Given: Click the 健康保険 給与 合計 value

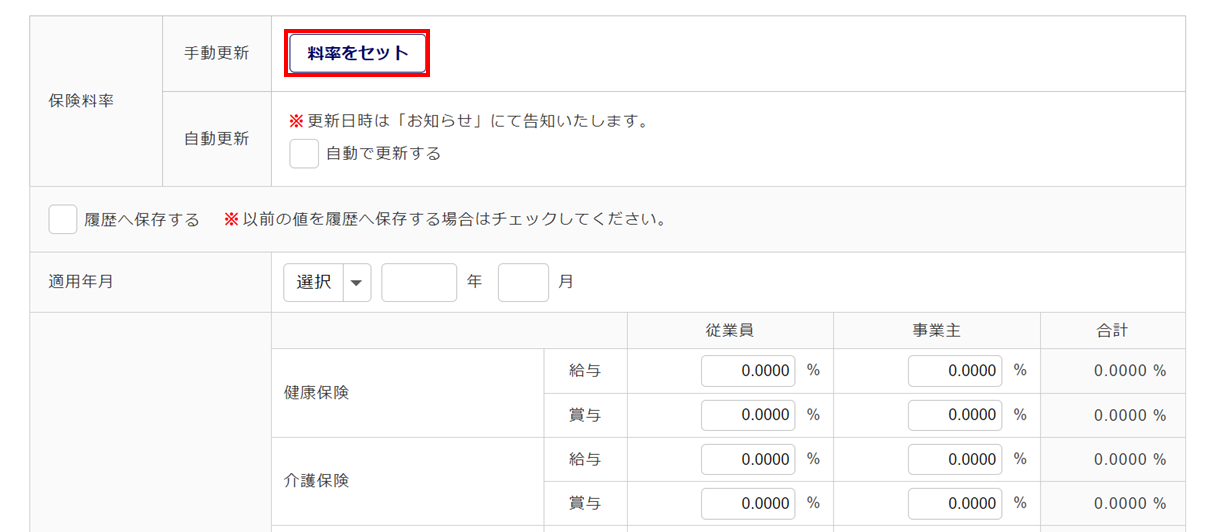Looking at the screenshot, I should click(1129, 371).
